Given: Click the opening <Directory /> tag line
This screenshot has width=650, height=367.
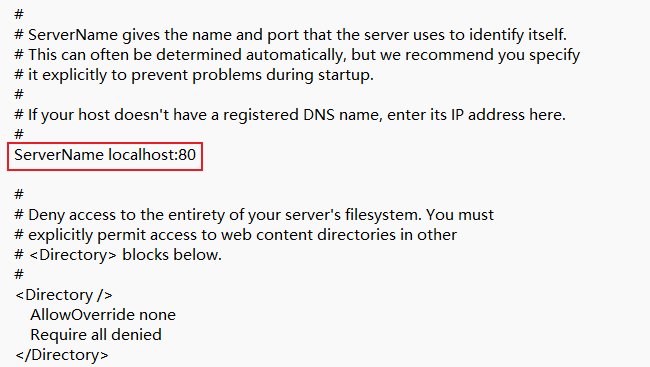Looking at the screenshot, I should (x=64, y=295).
